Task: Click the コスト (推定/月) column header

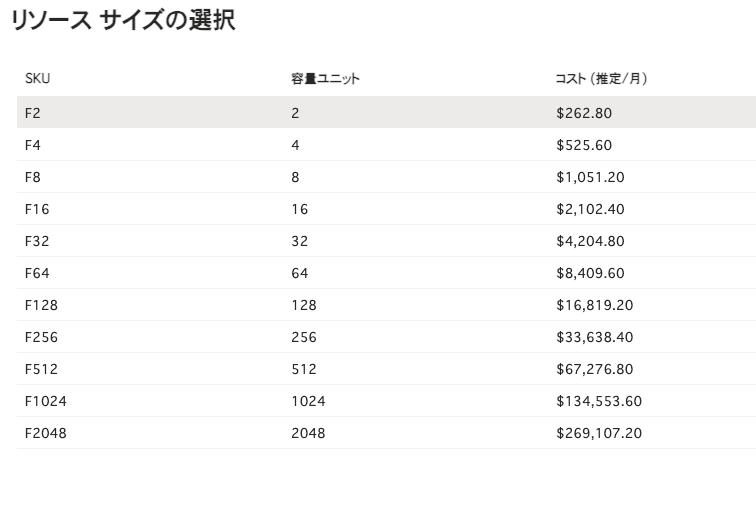Action: click(x=601, y=79)
